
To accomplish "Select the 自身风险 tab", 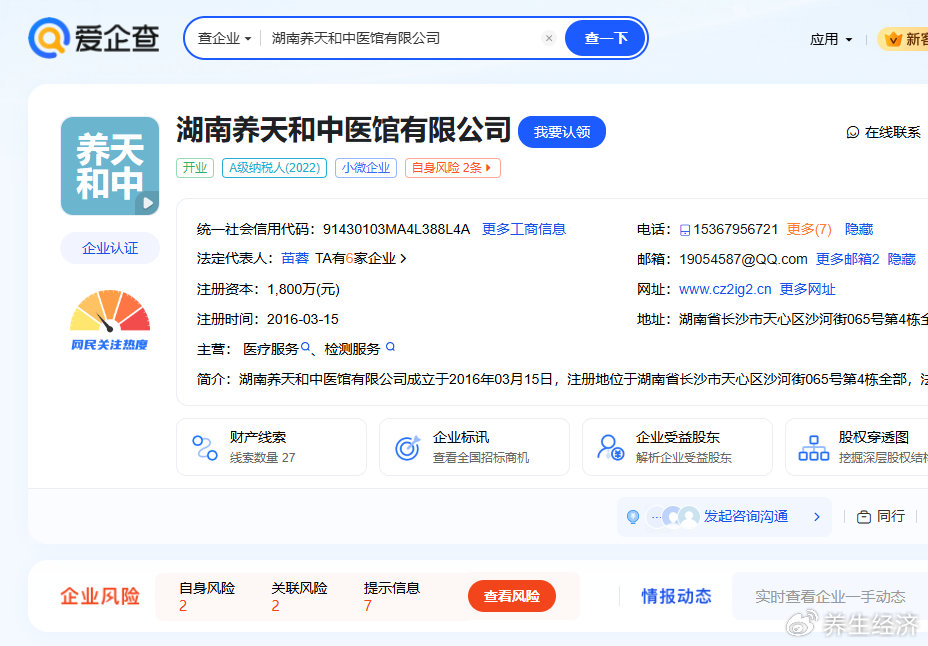I will coord(207,596).
